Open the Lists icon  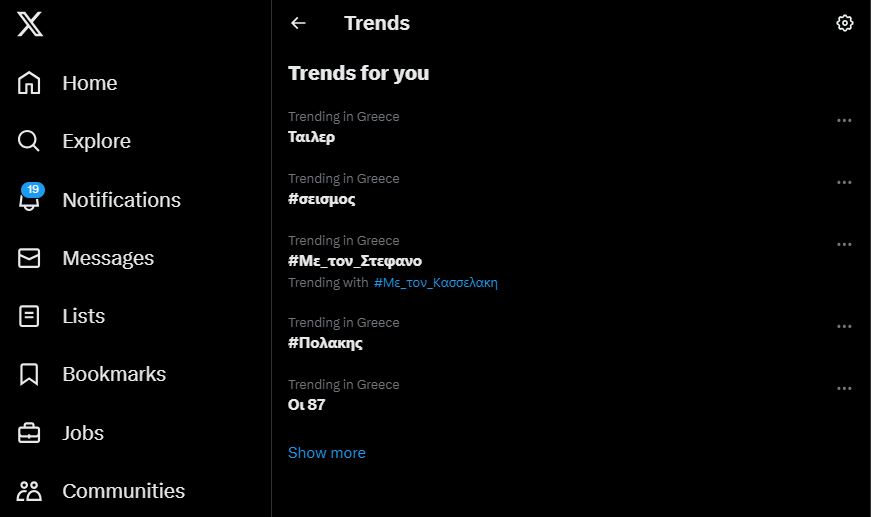click(30, 316)
